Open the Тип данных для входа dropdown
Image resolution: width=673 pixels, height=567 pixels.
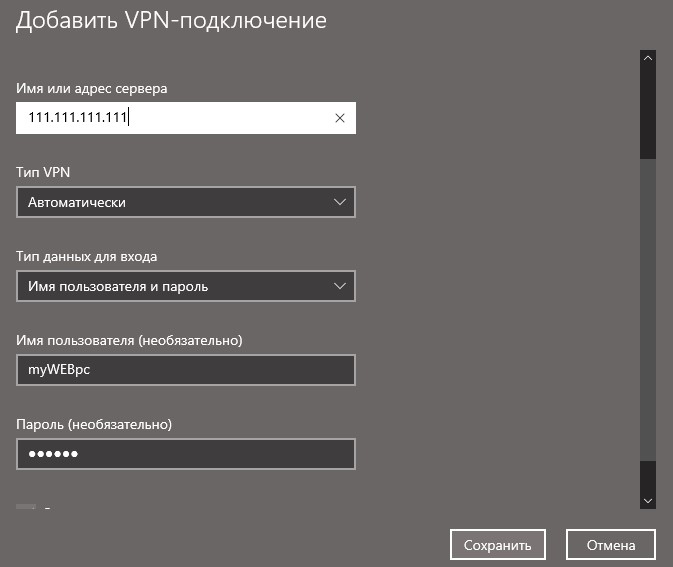tap(186, 286)
